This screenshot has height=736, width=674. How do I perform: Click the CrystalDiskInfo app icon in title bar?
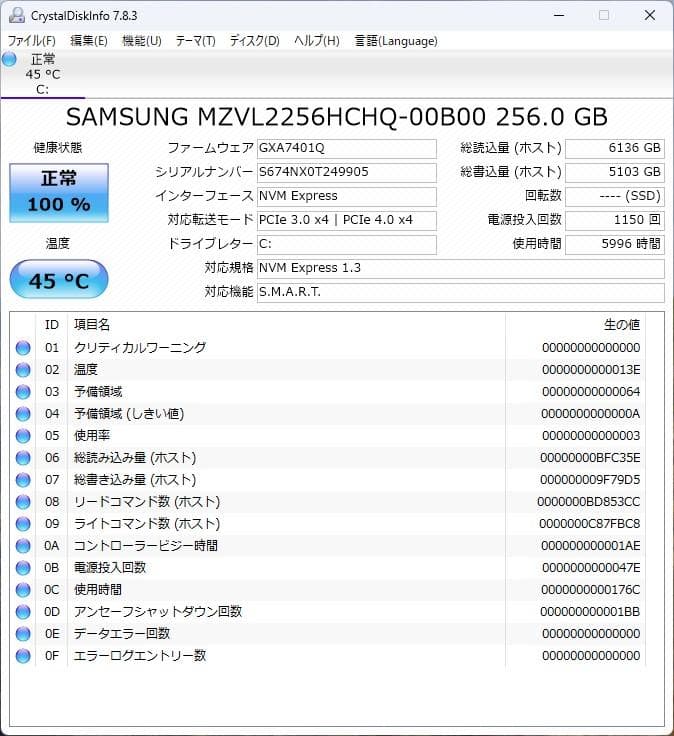[x=17, y=15]
